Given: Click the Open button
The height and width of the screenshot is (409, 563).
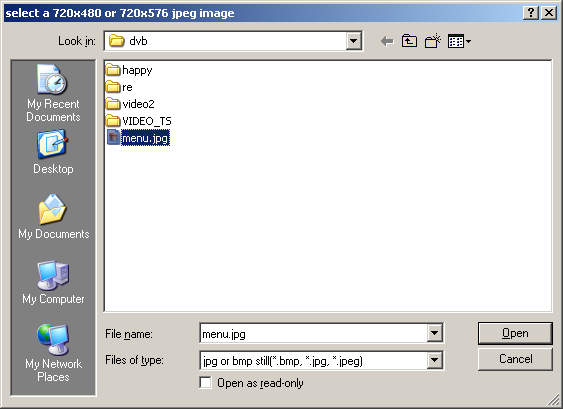Looking at the screenshot, I should pyautogui.click(x=515, y=333).
